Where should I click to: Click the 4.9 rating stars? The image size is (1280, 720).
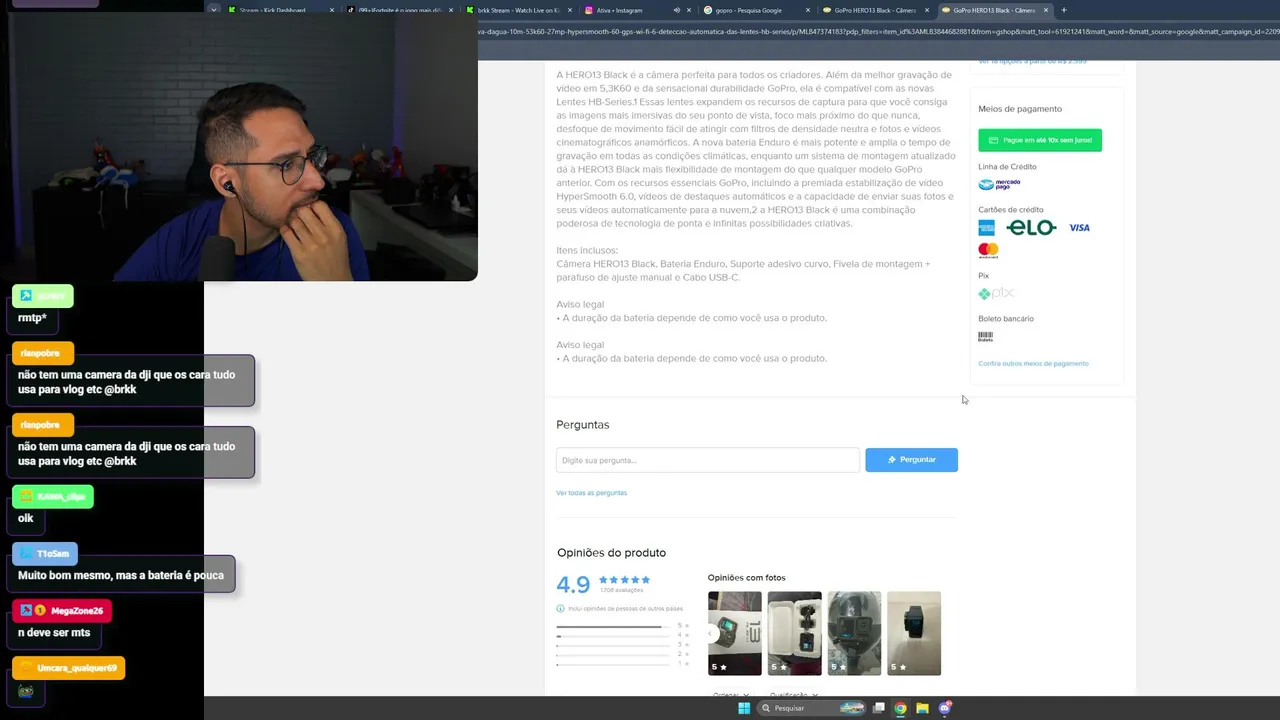tap(624, 580)
